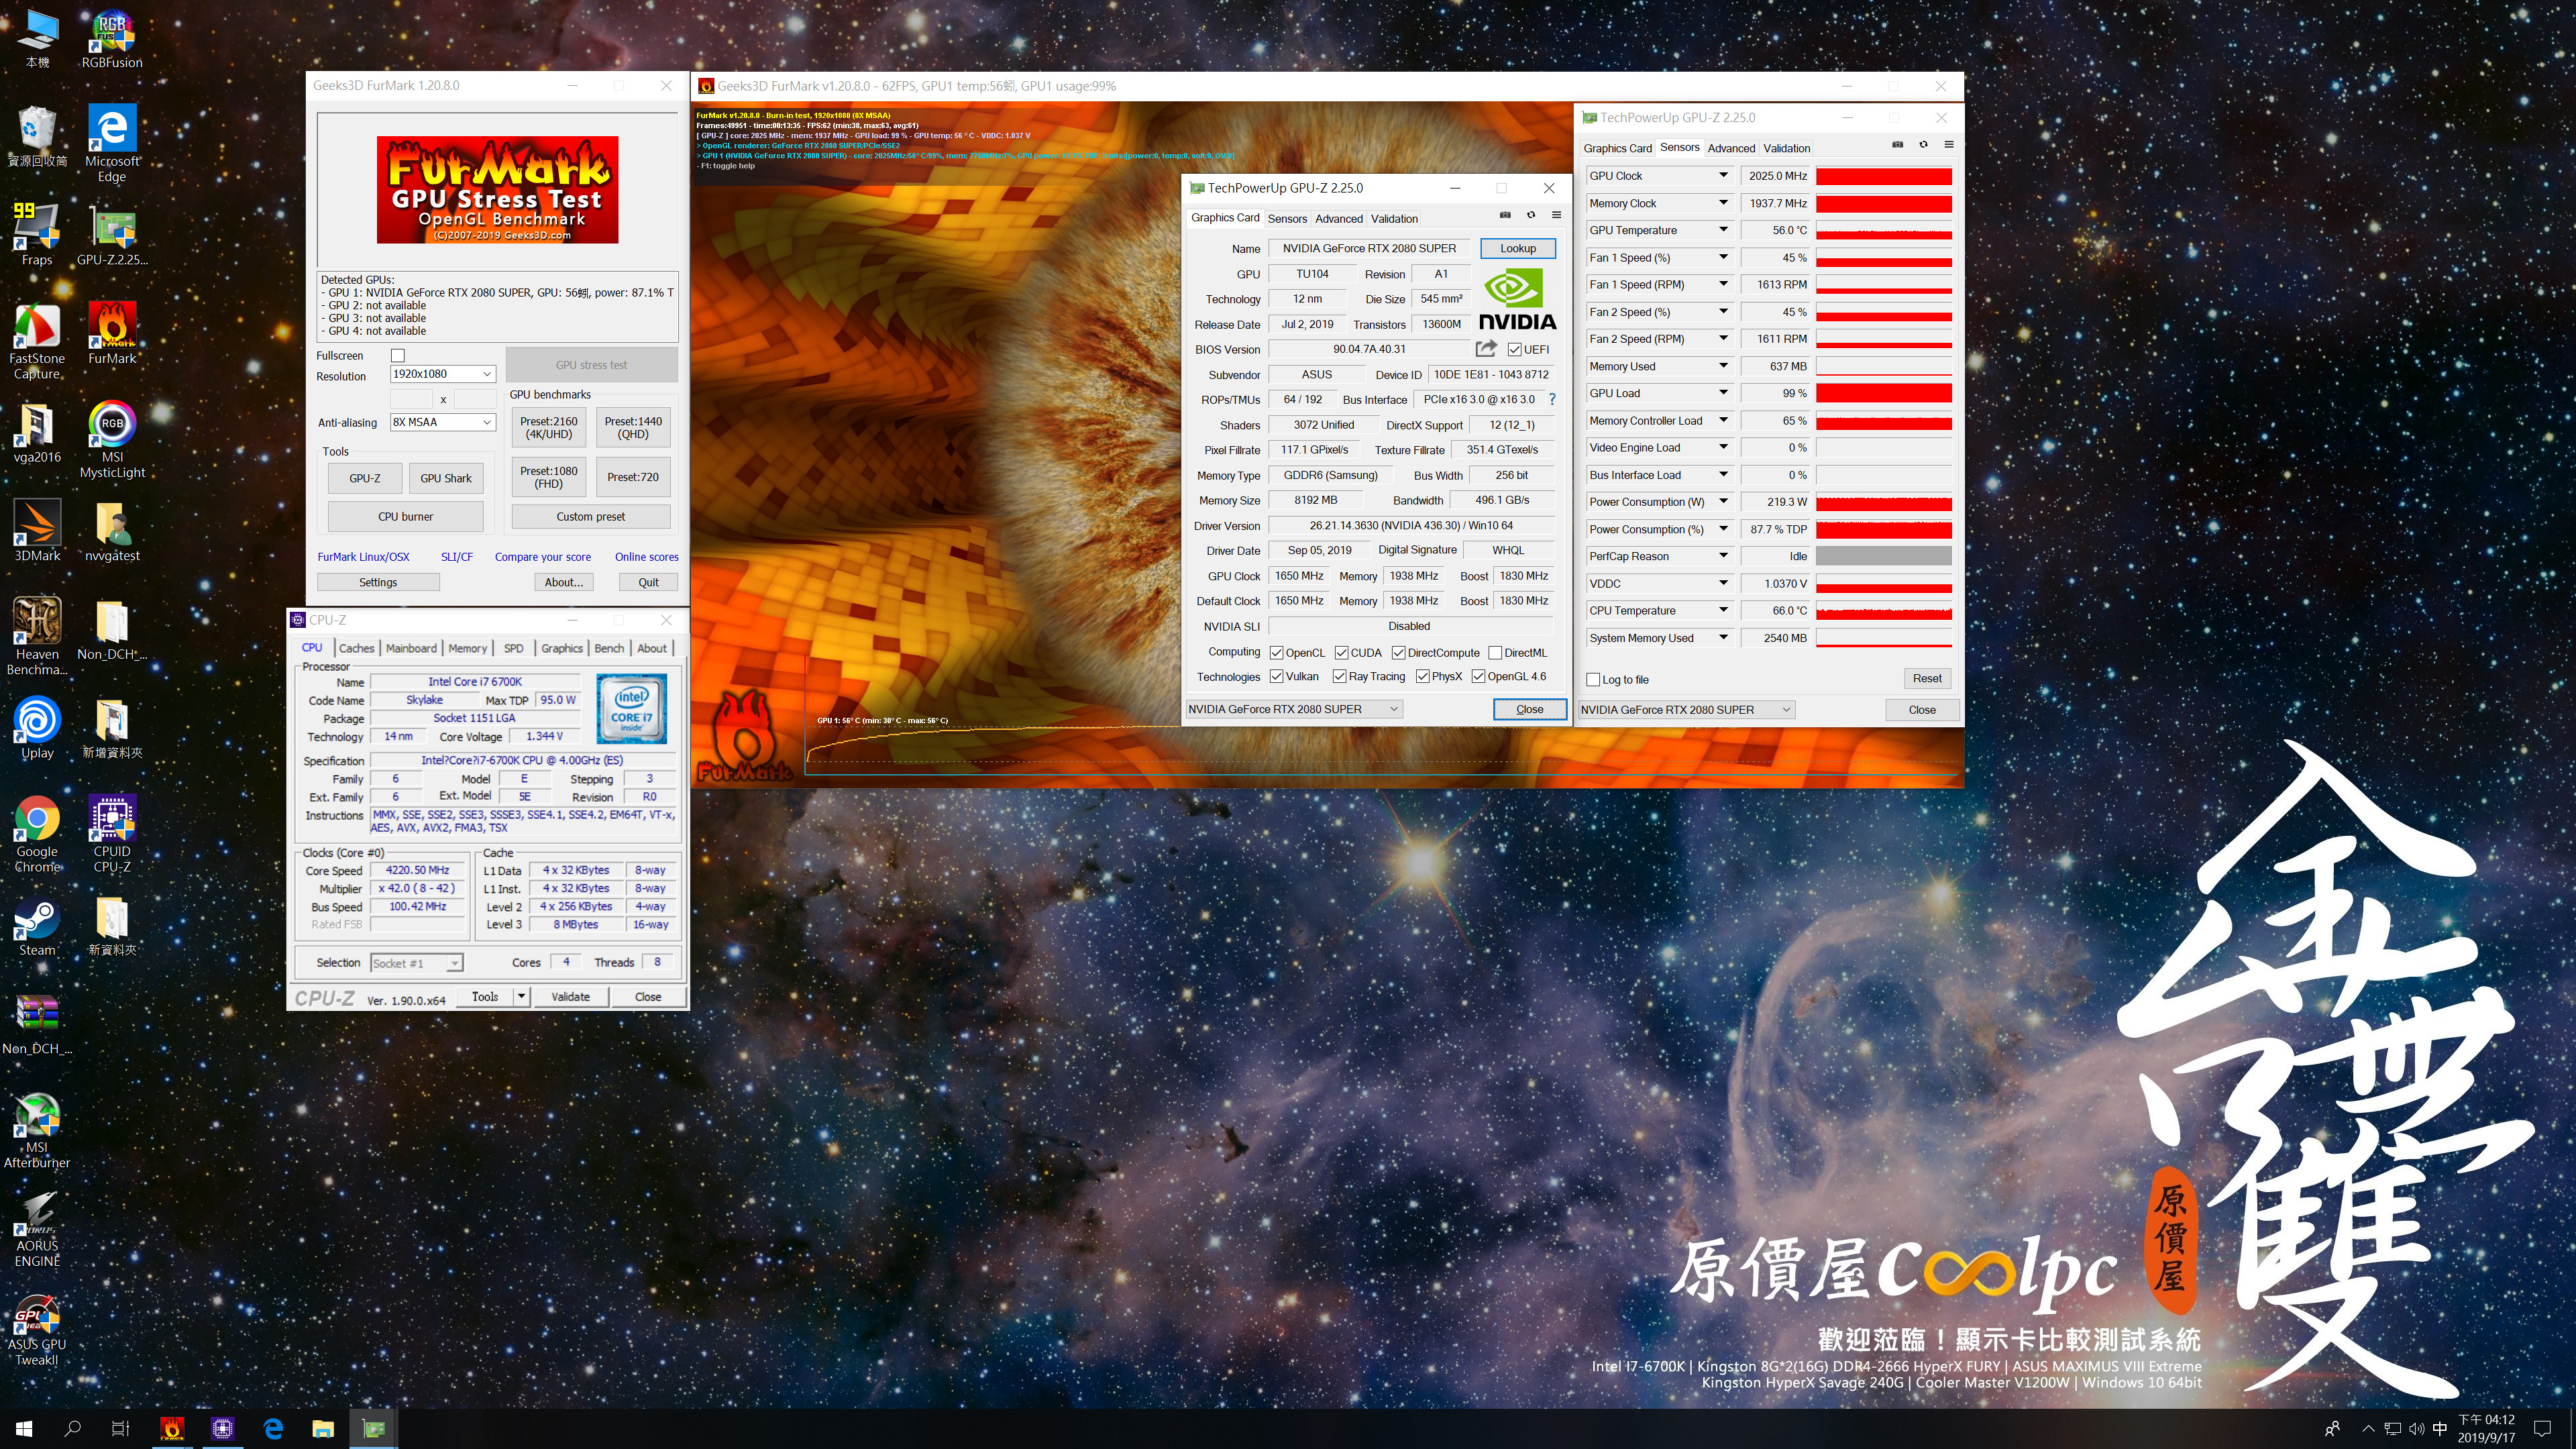2576x1449 pixels.
Task: Expand the GPU Clock sensor dropdown arrow
Action: click(1723, 175)
